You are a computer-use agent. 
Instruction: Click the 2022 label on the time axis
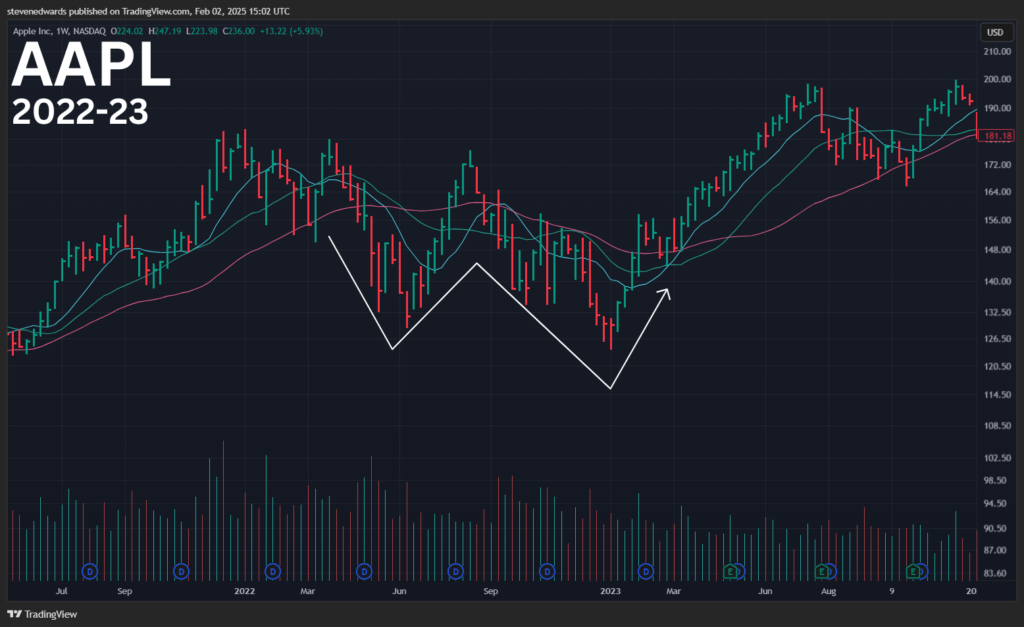point(244,591)
